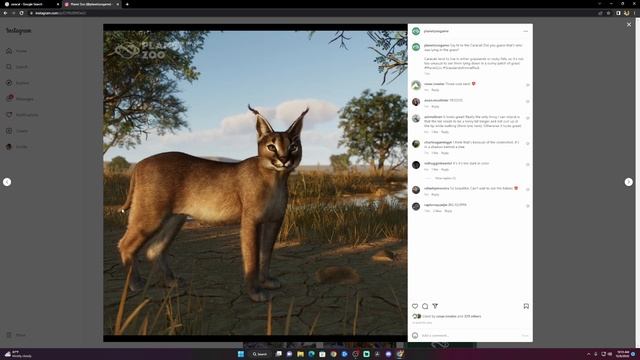Open the taskbar clock and date
This screenshot has height=360, width=640.
pyautogui.click(x=622, y=354)
